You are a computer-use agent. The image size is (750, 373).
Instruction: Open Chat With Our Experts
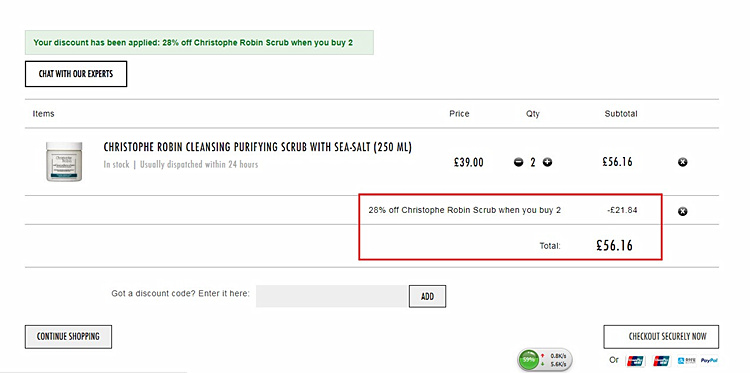pos(76,74)
